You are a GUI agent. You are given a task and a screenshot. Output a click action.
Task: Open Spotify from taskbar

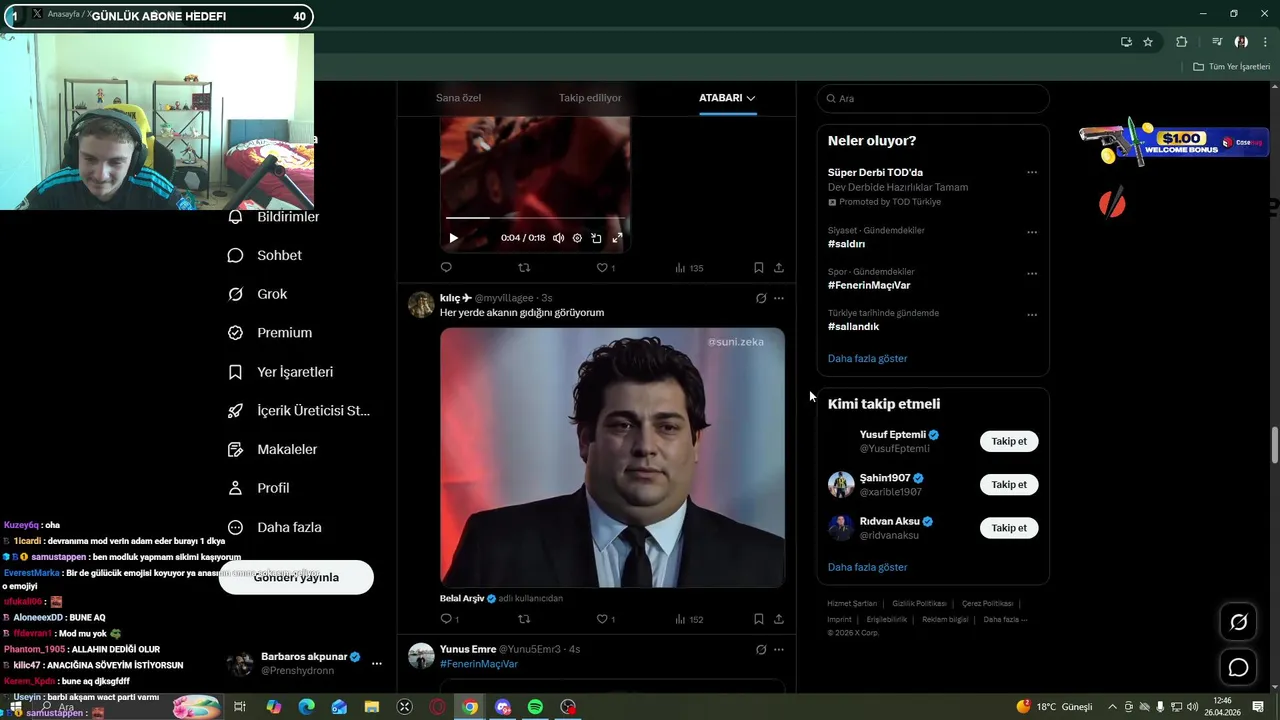click(x=535, y=707)
